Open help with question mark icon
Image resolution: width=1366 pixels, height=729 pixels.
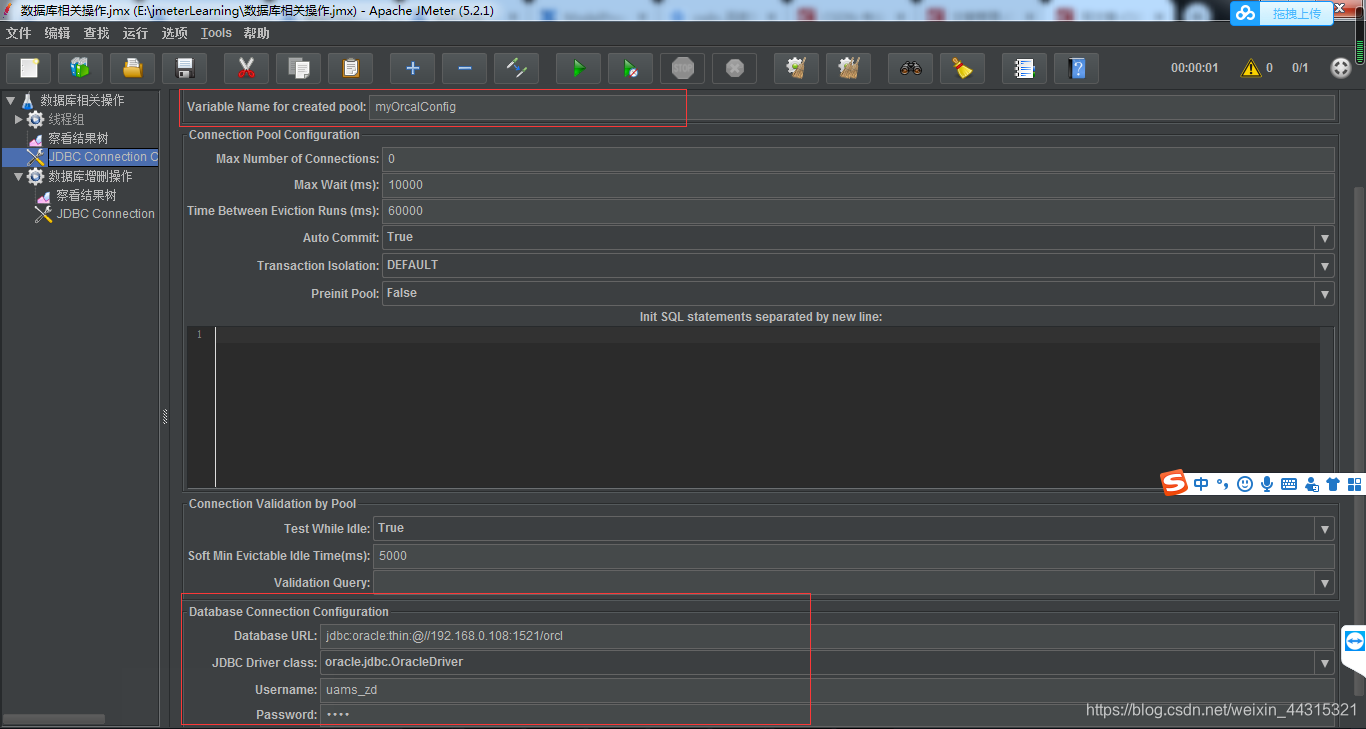point(1077,68)
